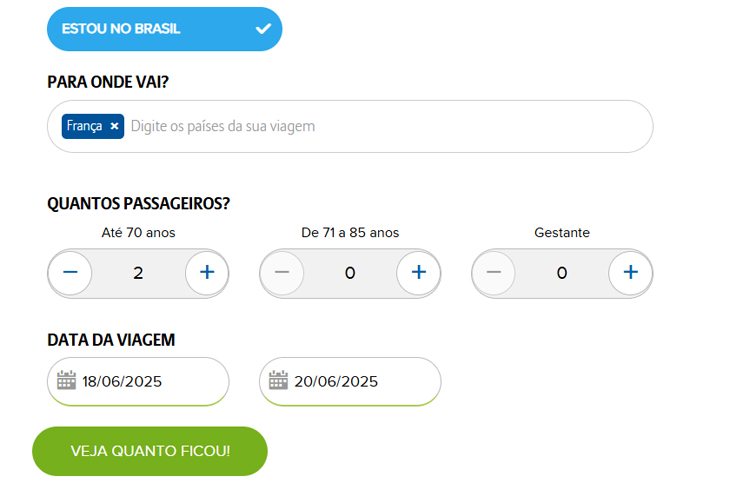Viewport: 730px width, 496px height.
Task: Focus the destination countries input field
Action: (350, 126)
